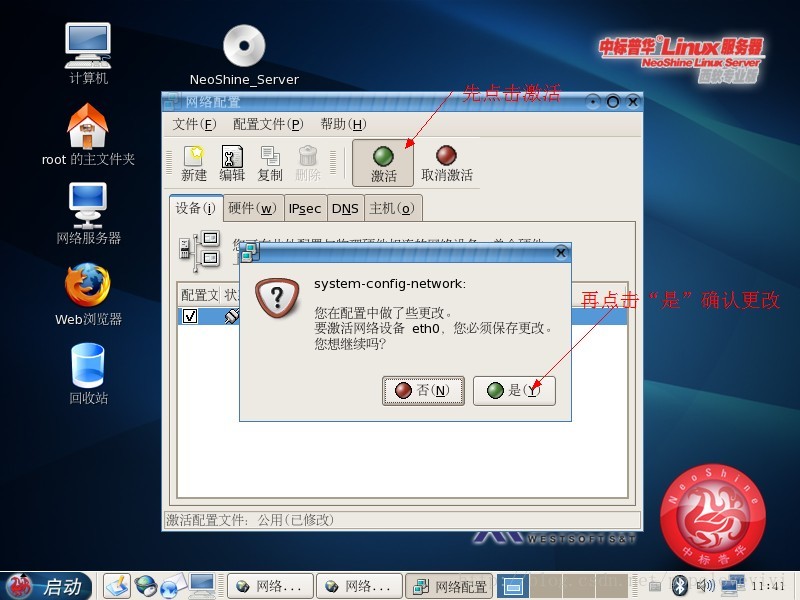The image size is (800, 600).
Task: Click 否(N) to decline saving changes
Action: tap(423, 391)
